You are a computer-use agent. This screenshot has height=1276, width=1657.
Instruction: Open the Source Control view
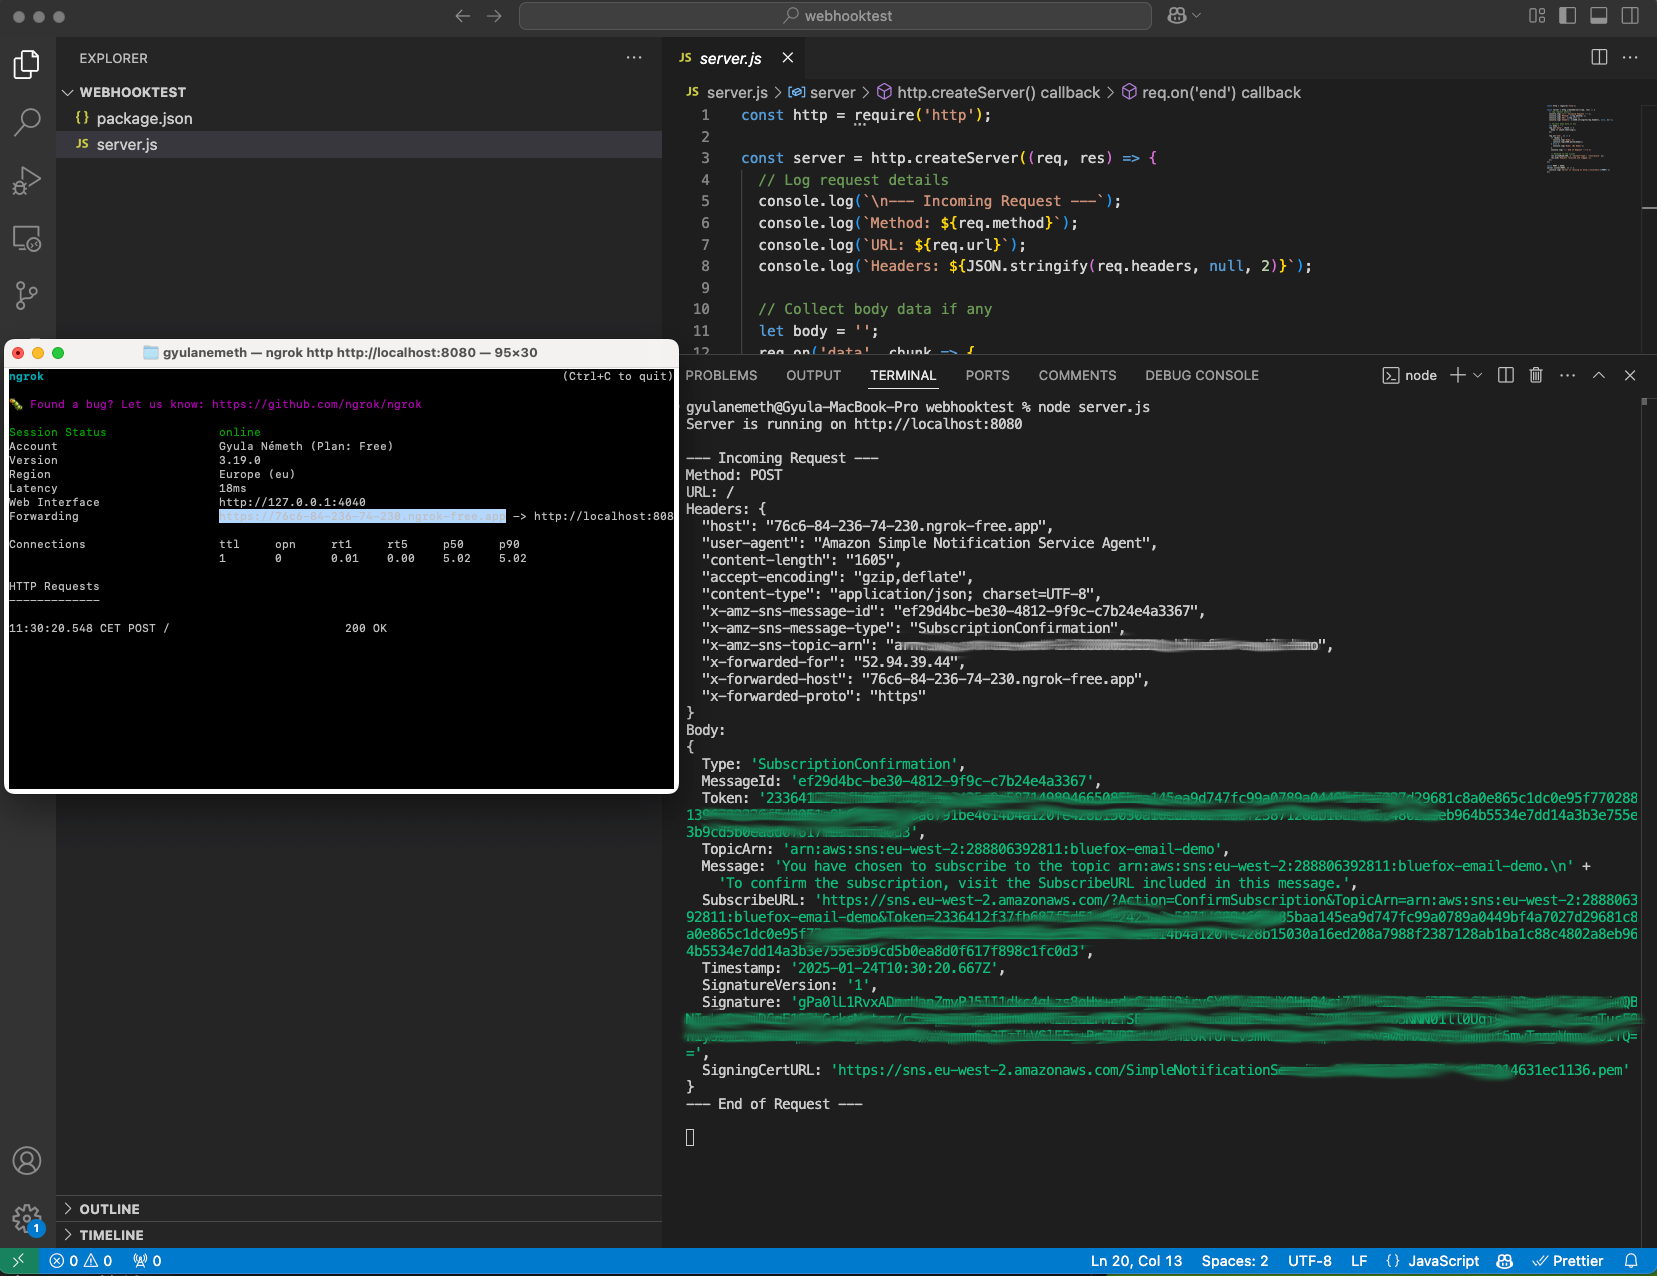(x=27, y=295)
